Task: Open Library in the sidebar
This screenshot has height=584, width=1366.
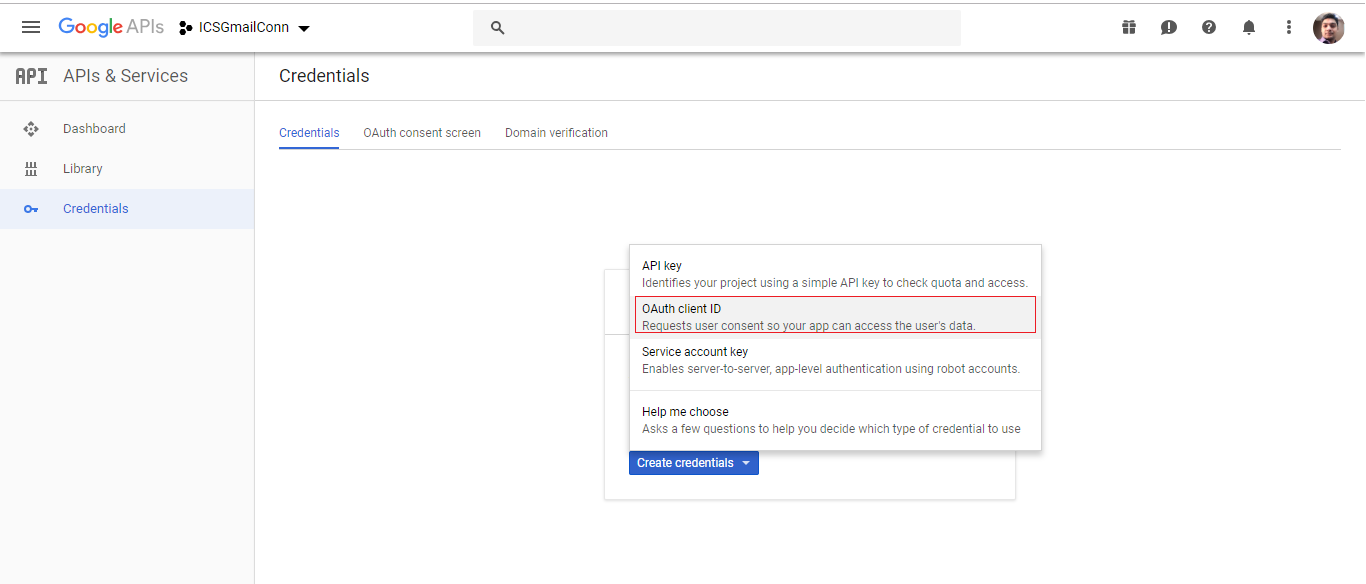Action: 127,169
